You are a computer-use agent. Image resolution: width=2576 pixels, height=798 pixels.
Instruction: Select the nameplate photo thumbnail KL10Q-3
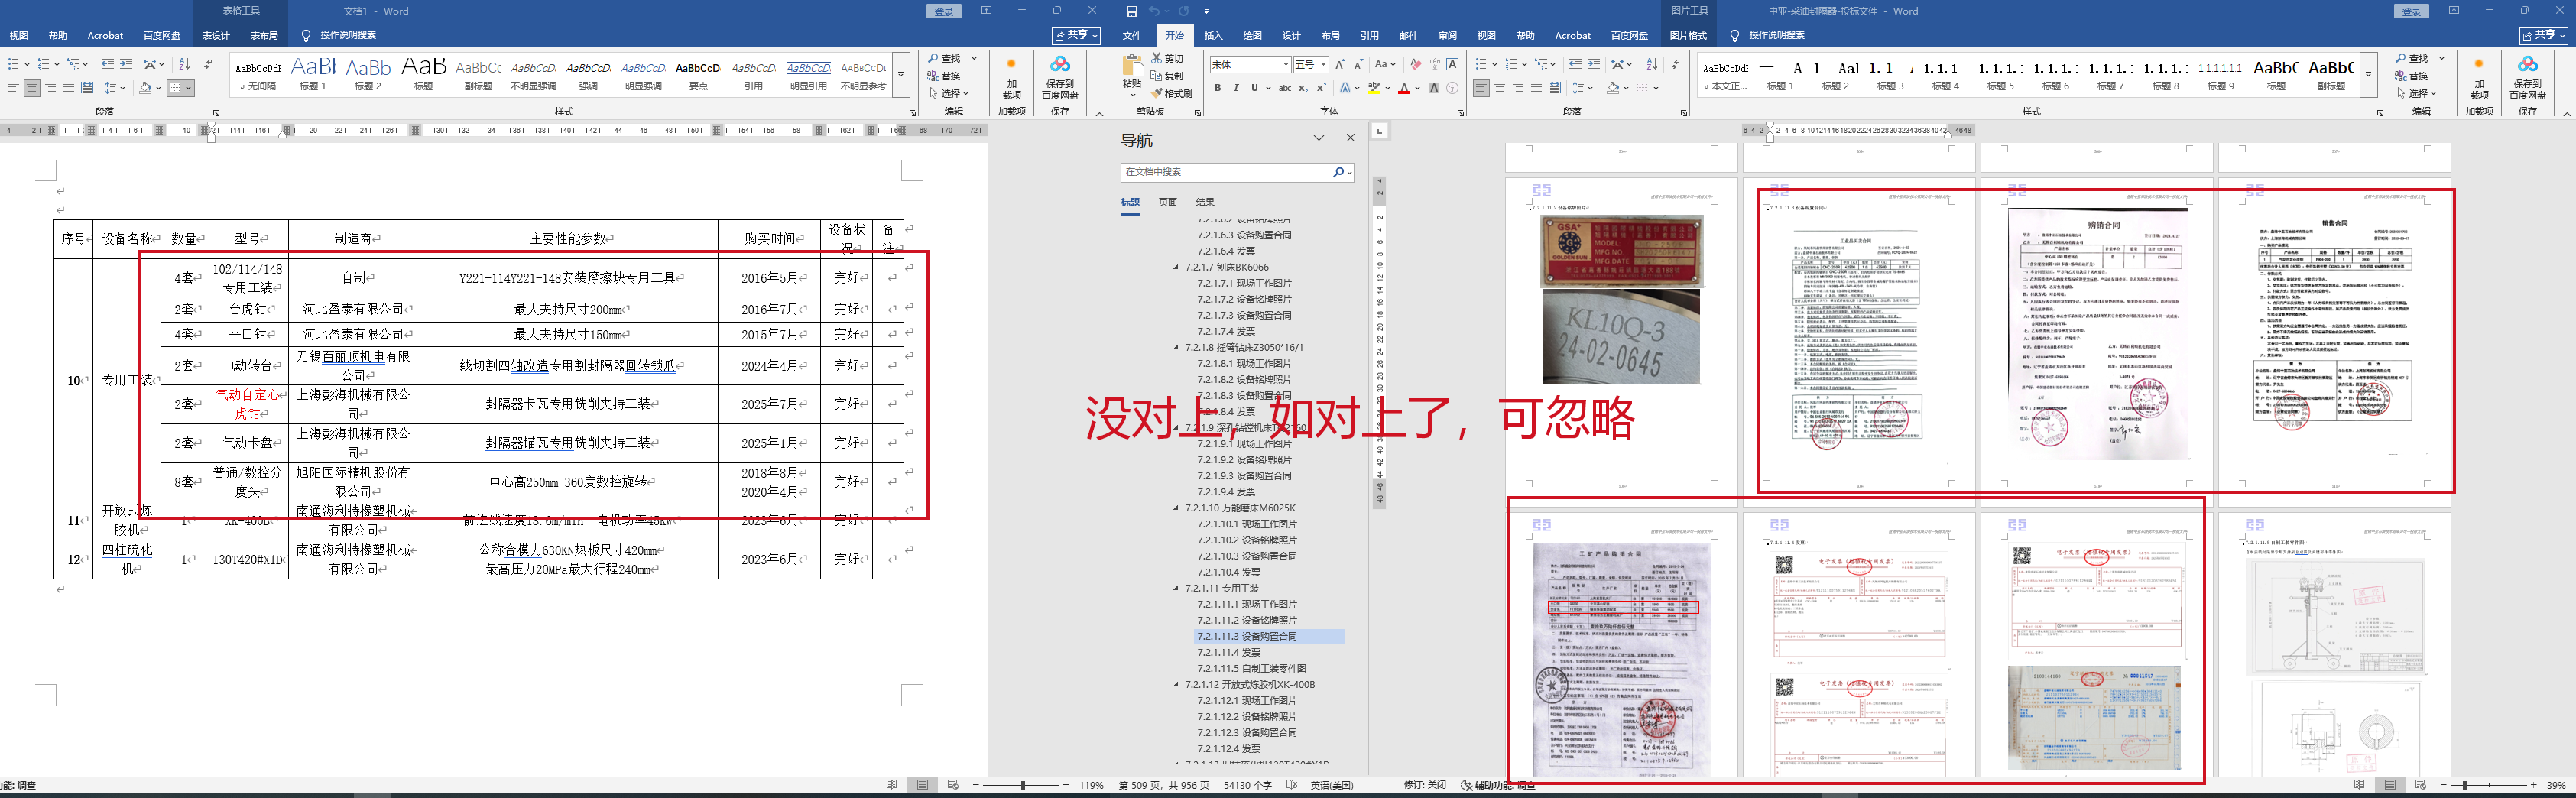[x=1621, y=338]
